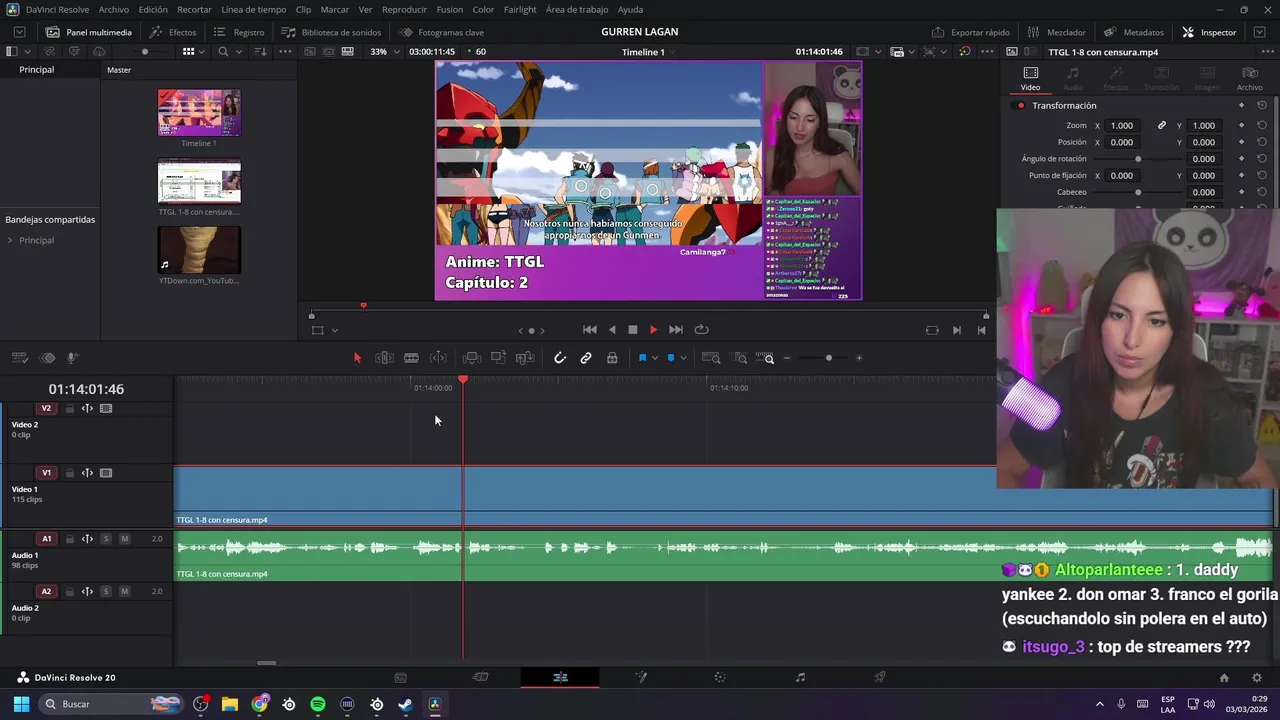Click custom zoom icon

click(766, 358)
